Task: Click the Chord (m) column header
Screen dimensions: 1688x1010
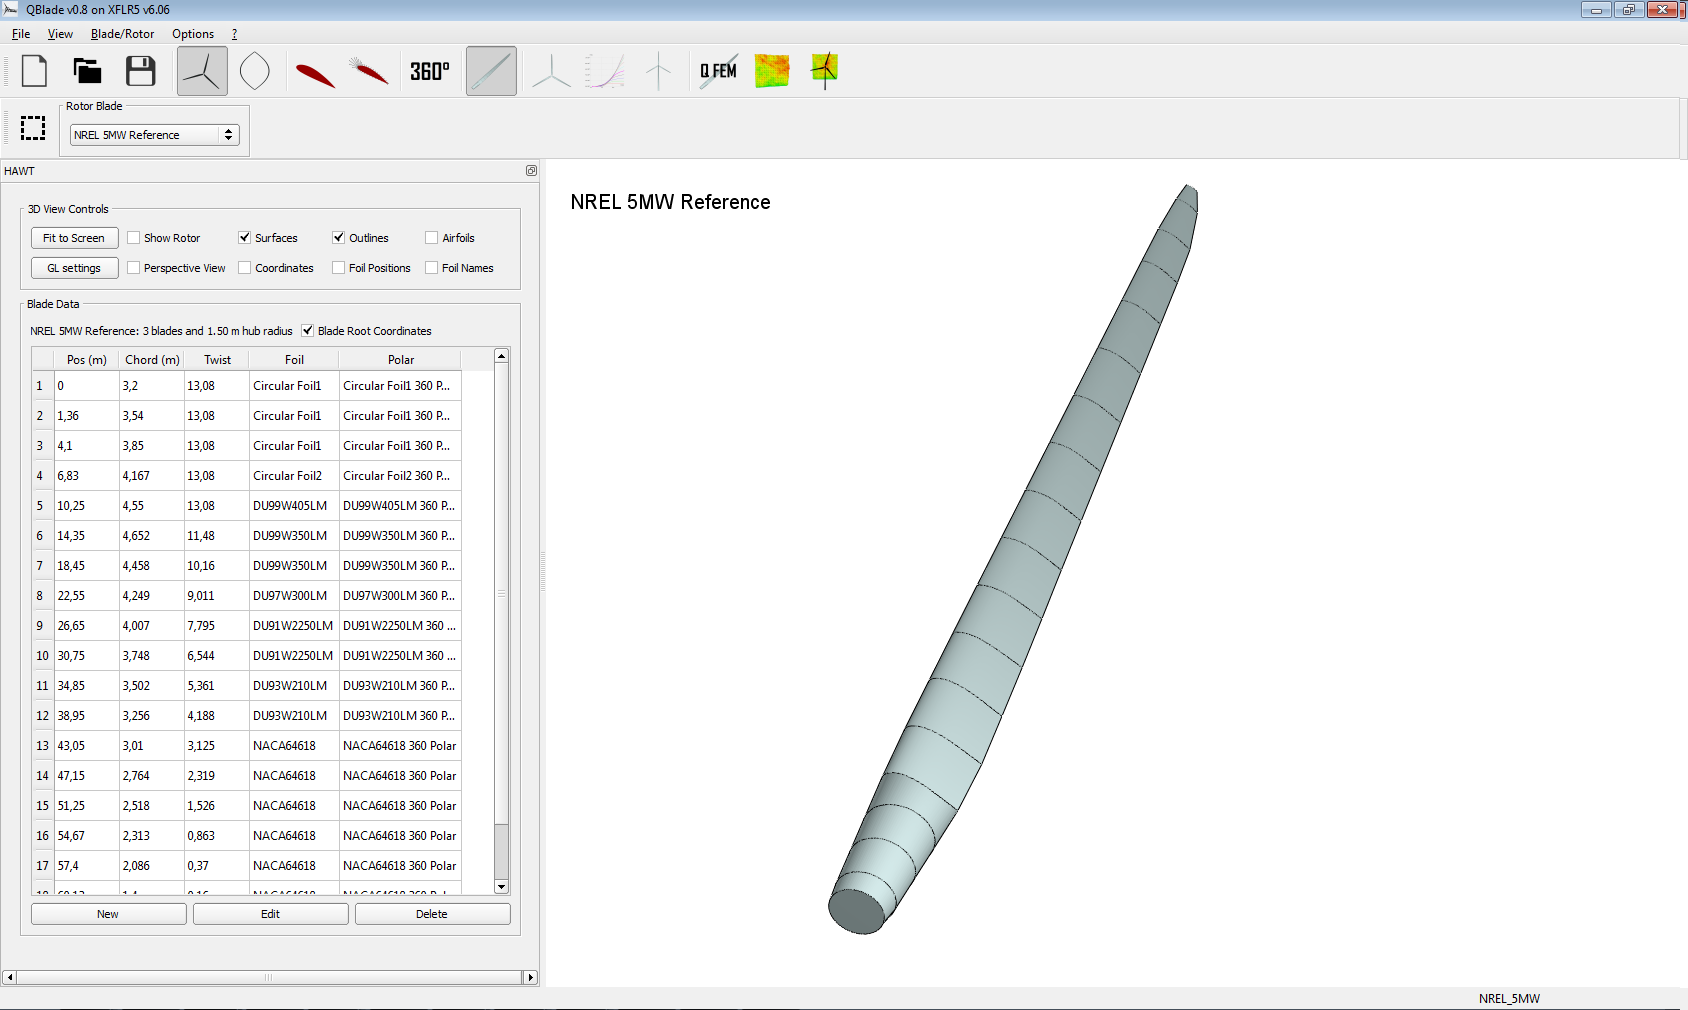Action: 152,360
